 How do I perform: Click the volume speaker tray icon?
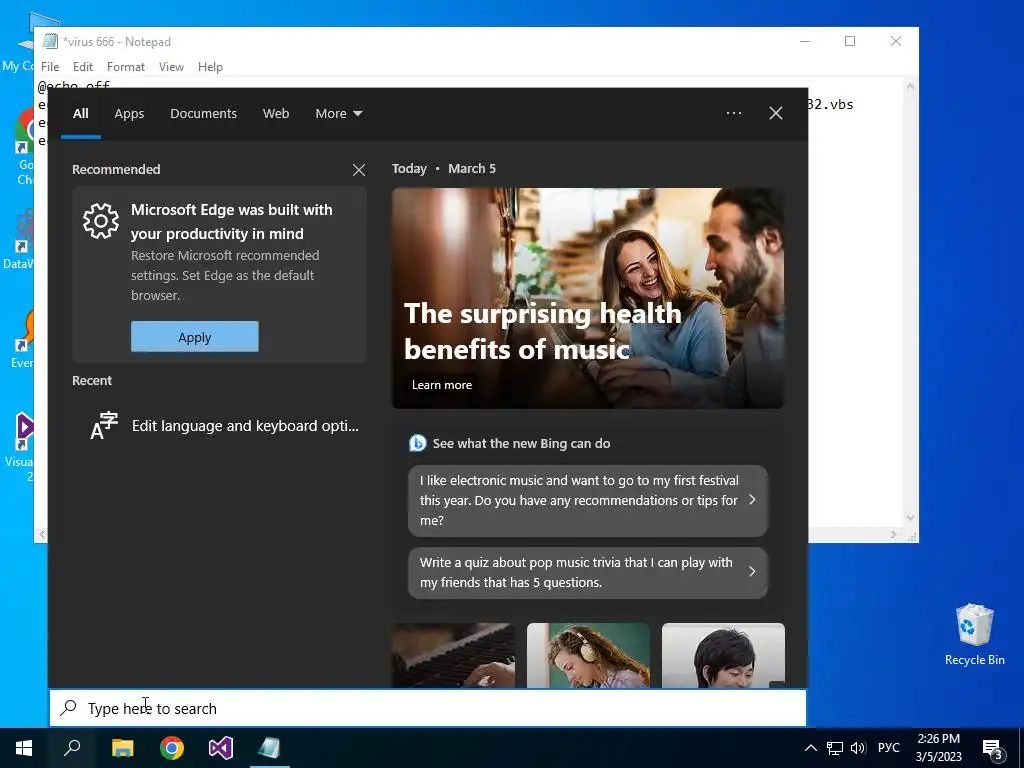(858, 748)
